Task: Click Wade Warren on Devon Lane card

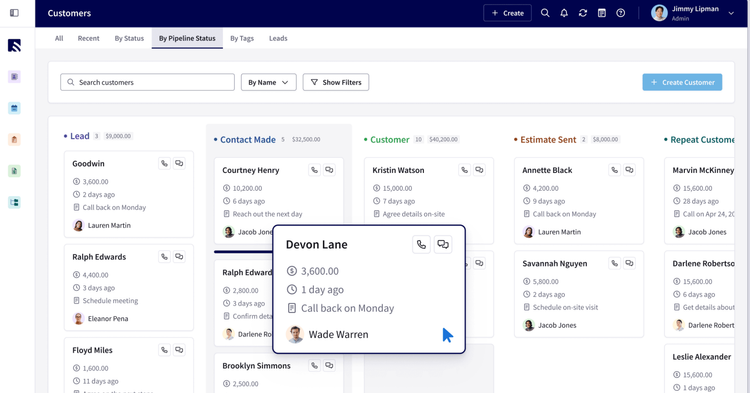Action: click(x=338, y=335)
